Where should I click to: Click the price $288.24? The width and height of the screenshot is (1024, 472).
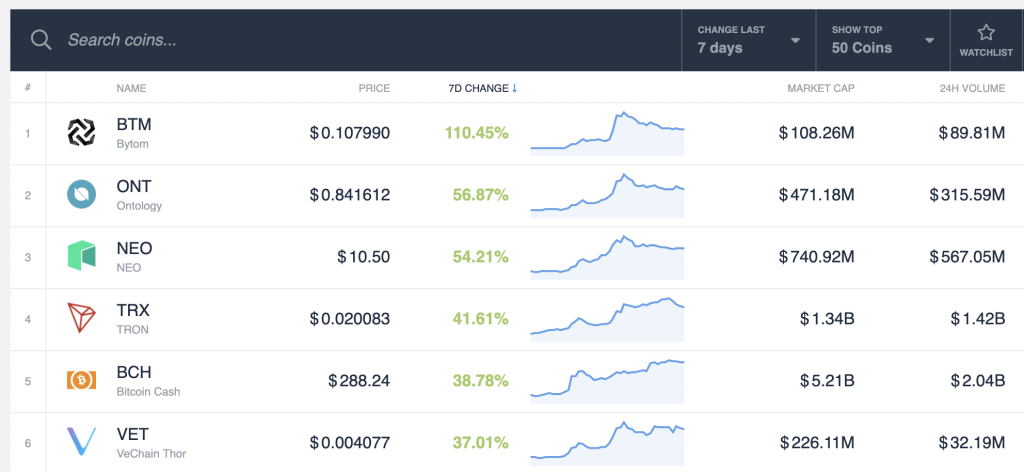[x=359, y=381]
